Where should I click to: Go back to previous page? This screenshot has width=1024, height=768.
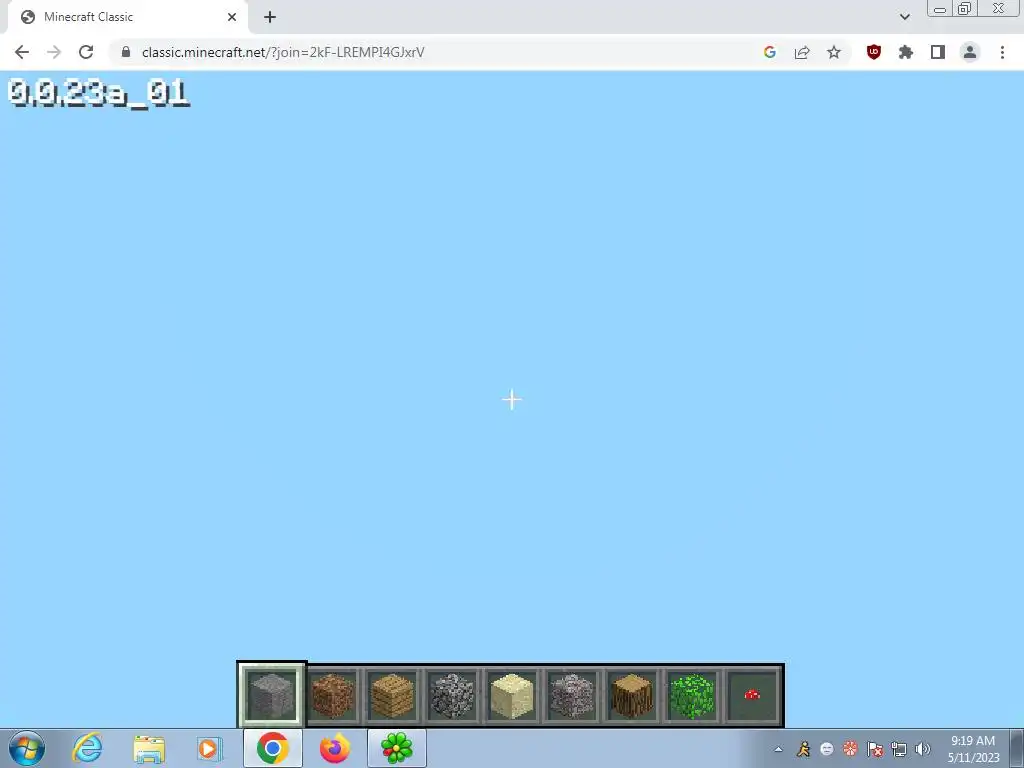point(22,52)
